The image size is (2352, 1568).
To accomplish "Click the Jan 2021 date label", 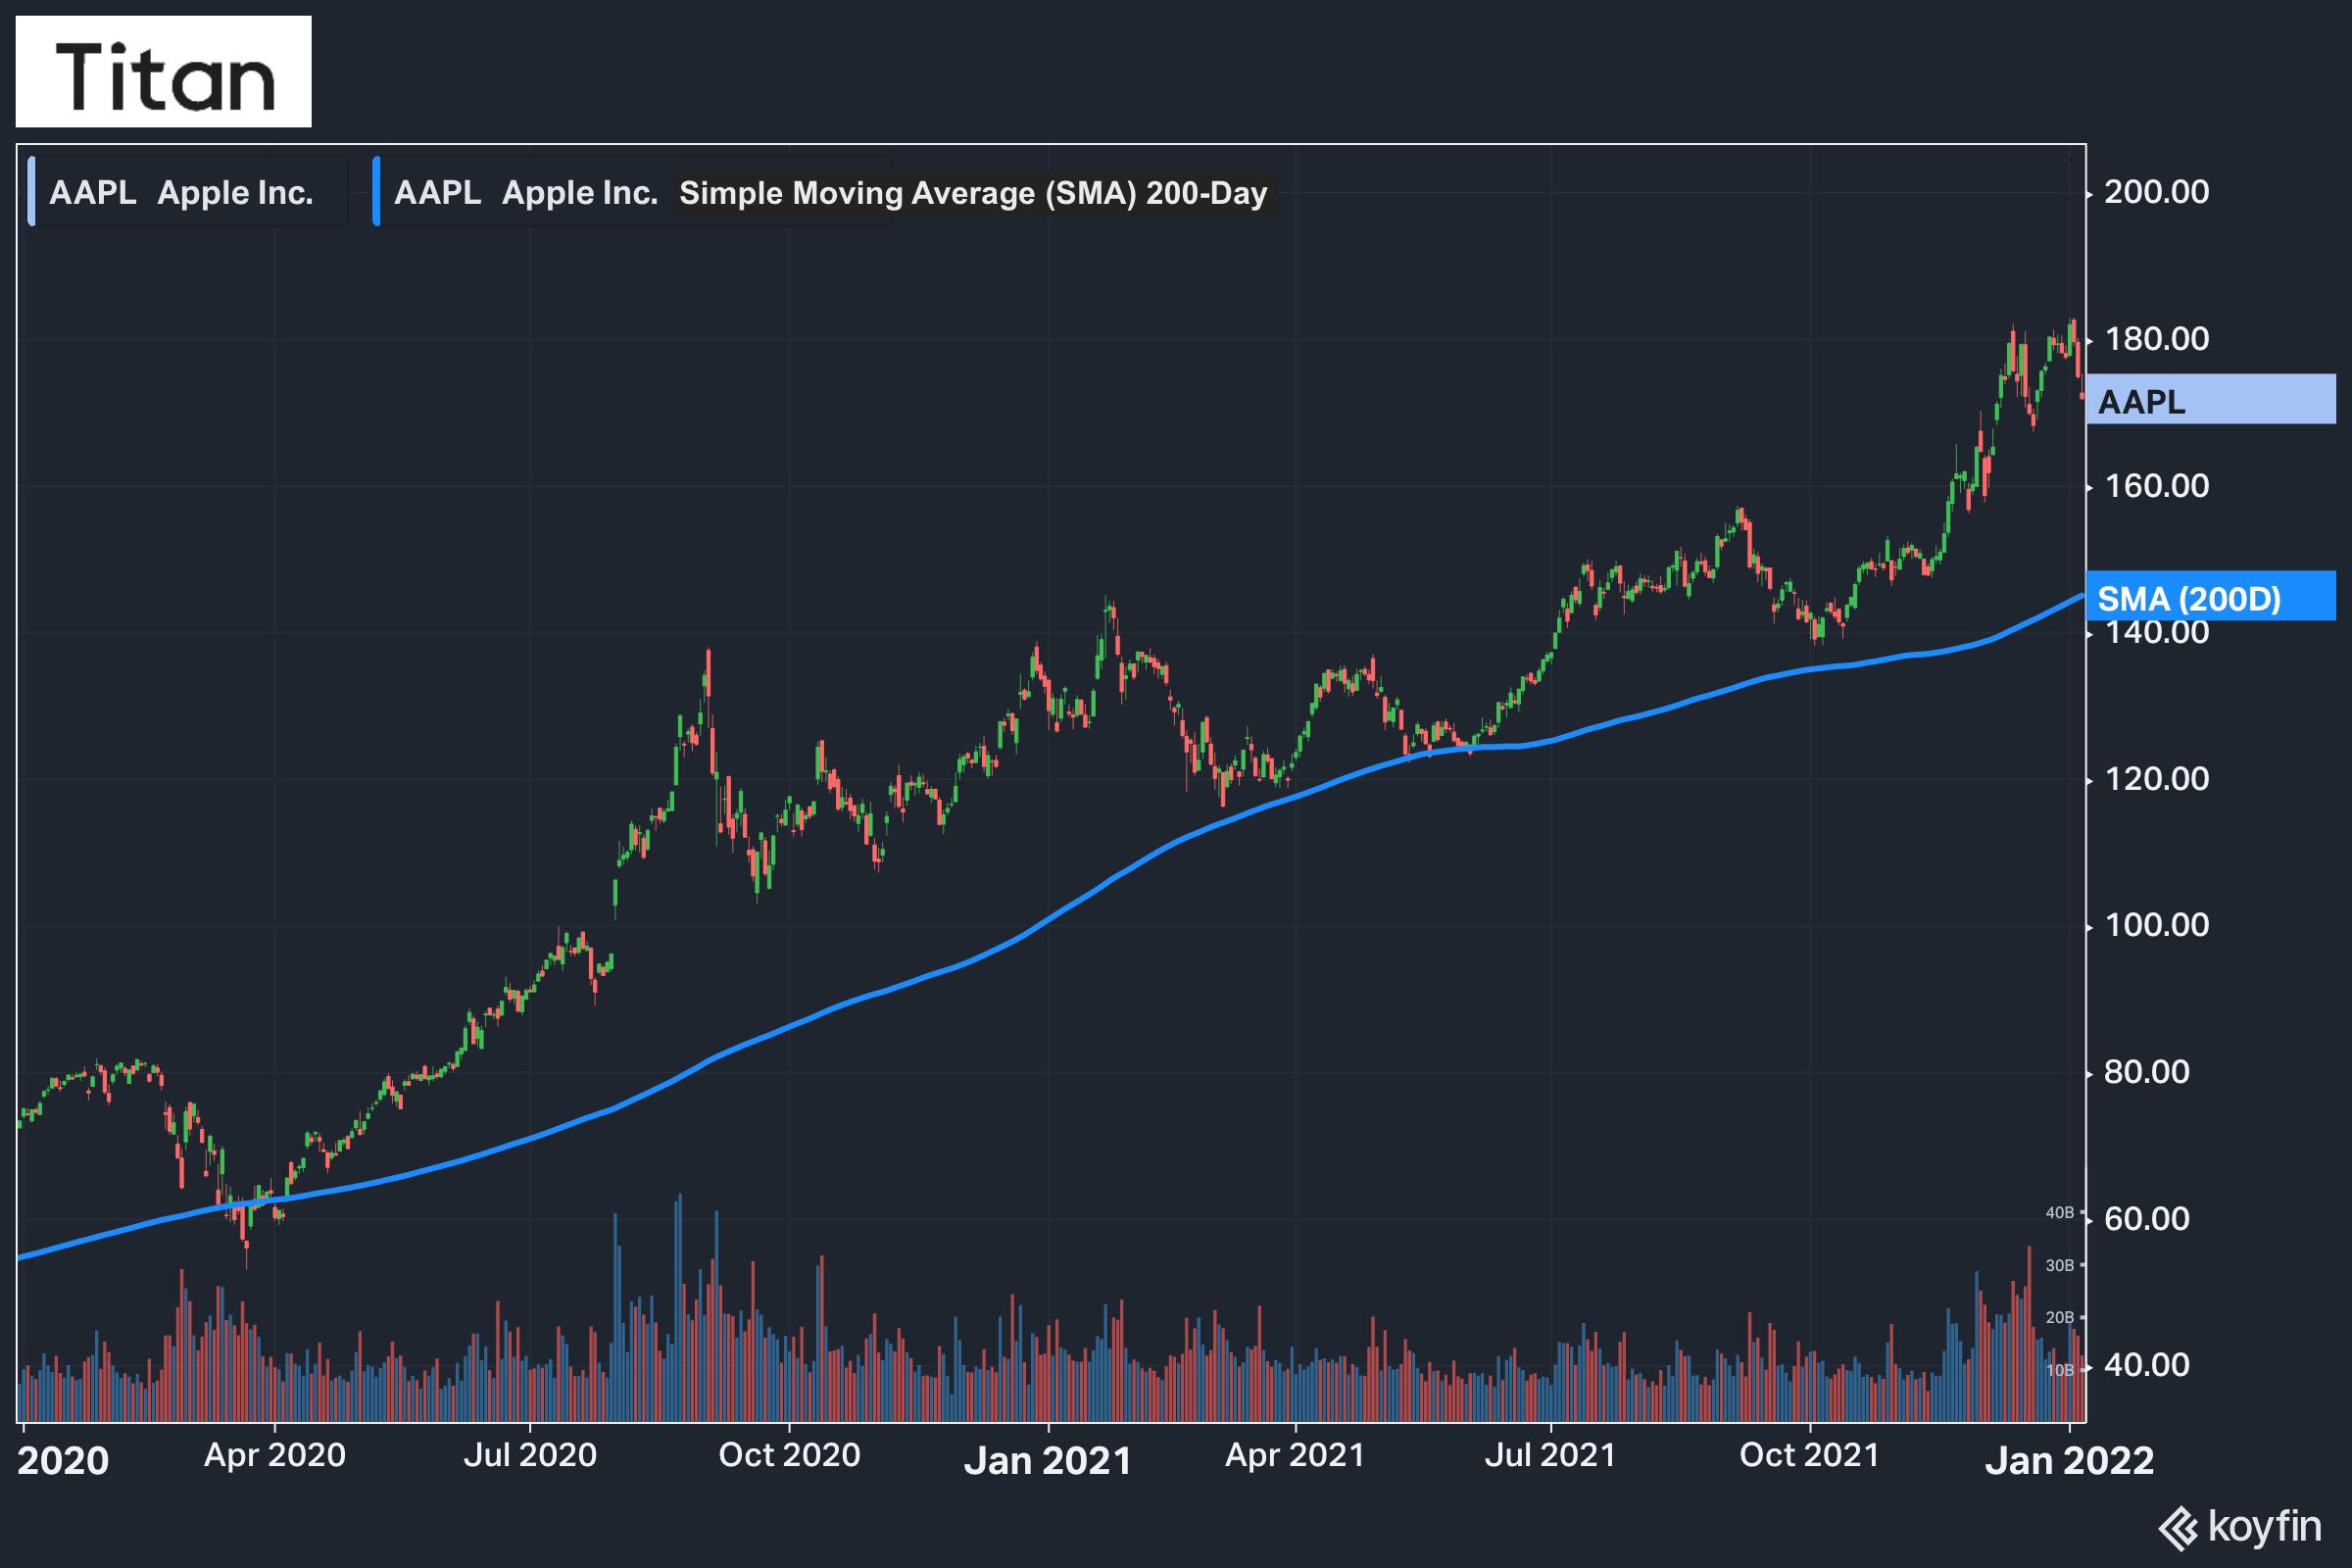I will (1047, 1461).
